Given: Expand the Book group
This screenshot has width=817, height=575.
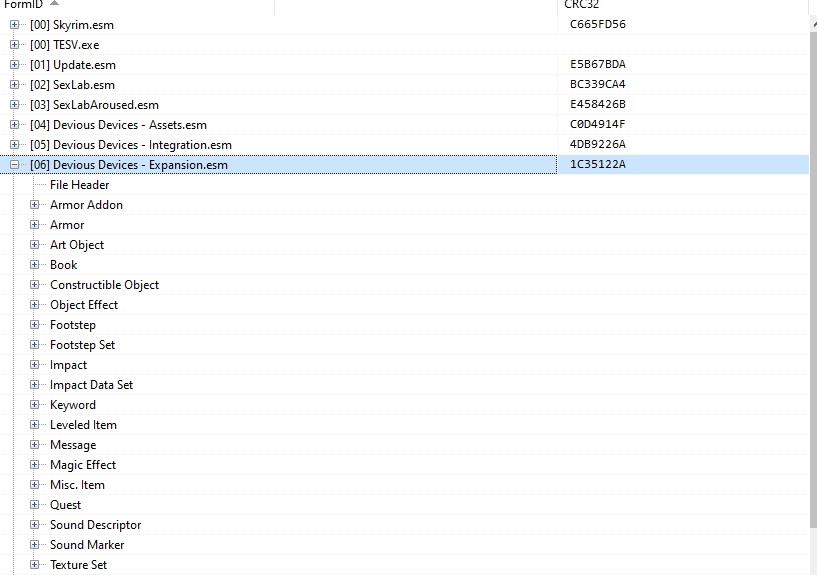Looking at the screenshot, I should 34,265.
